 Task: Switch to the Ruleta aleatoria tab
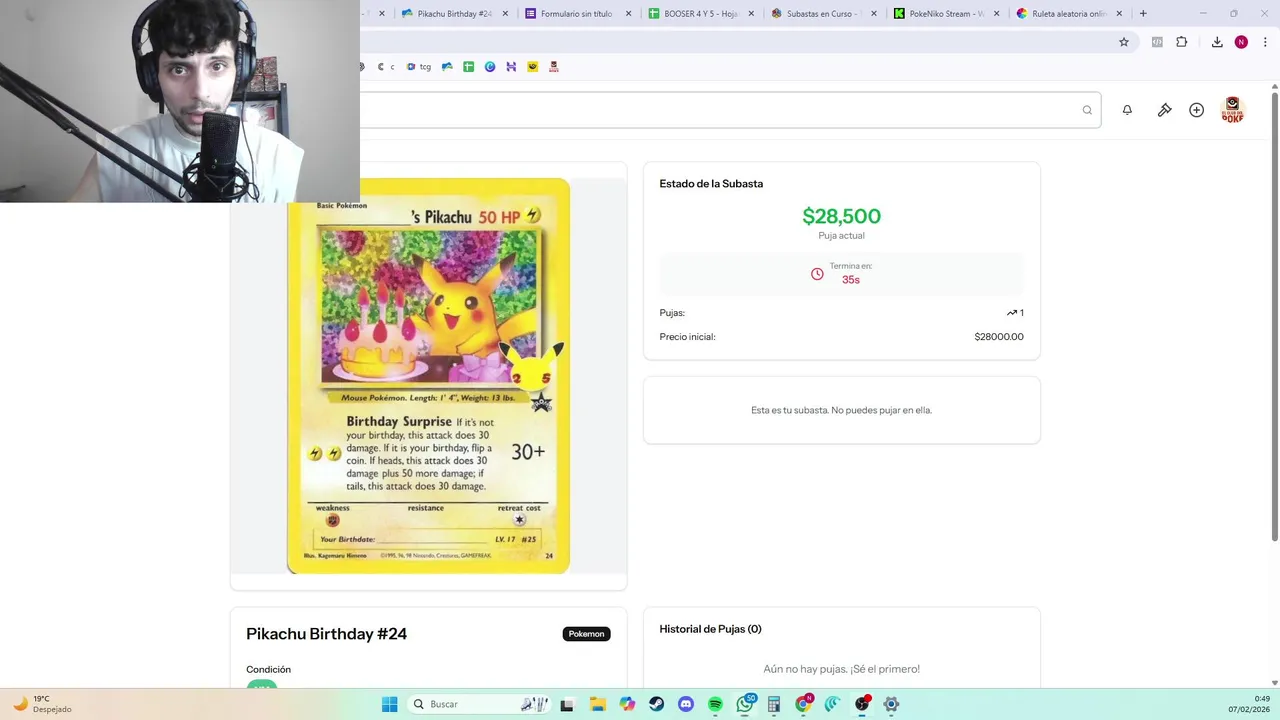1064,14
